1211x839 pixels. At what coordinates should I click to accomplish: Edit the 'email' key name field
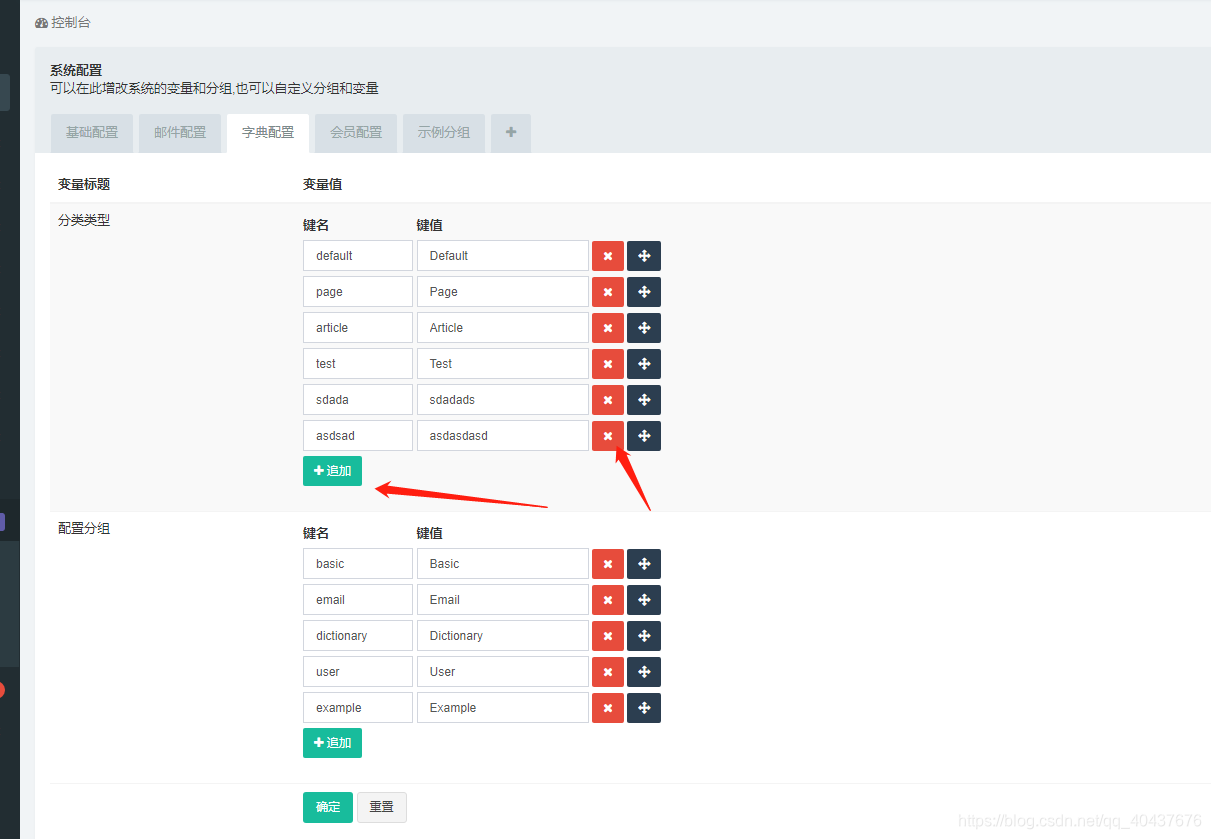coord(358,600)
